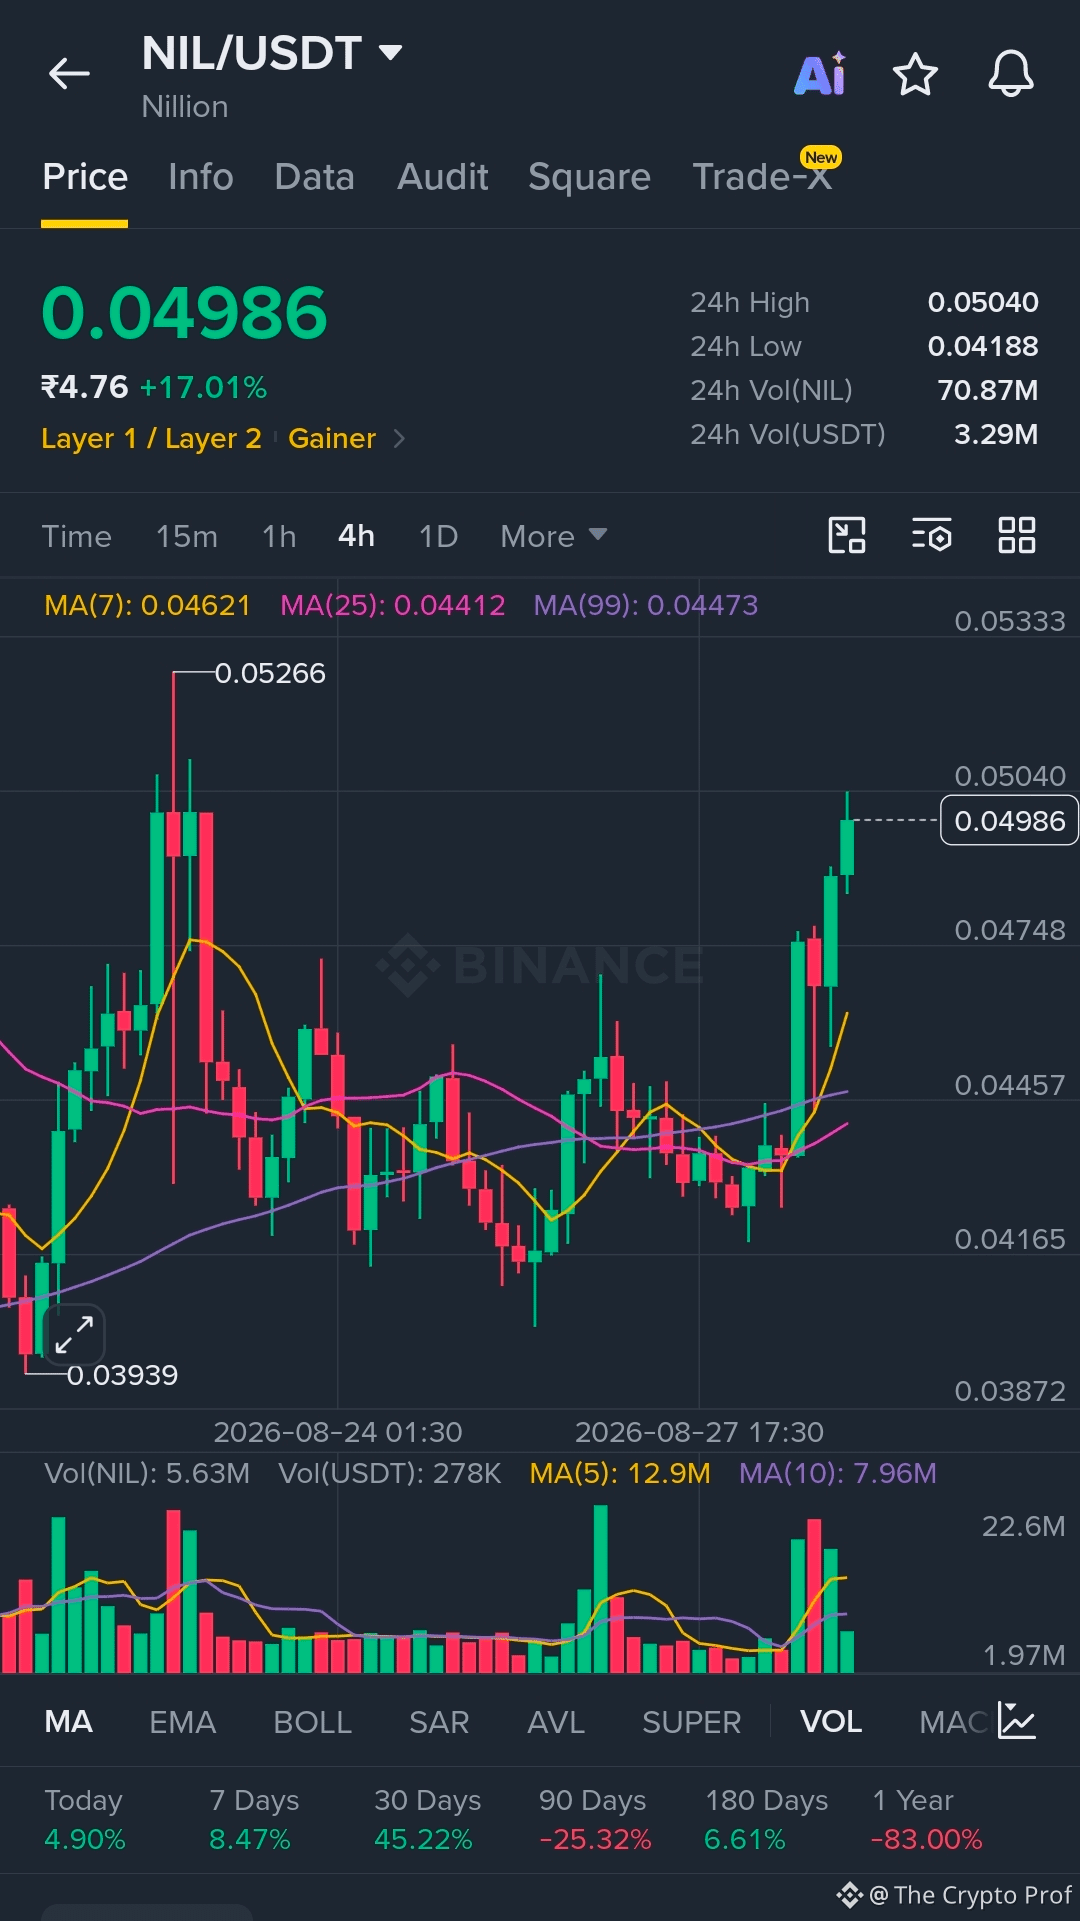Tap the 180 Days 6.61% performance
Screen dimensions: 1080x1921
(766, 1819)
